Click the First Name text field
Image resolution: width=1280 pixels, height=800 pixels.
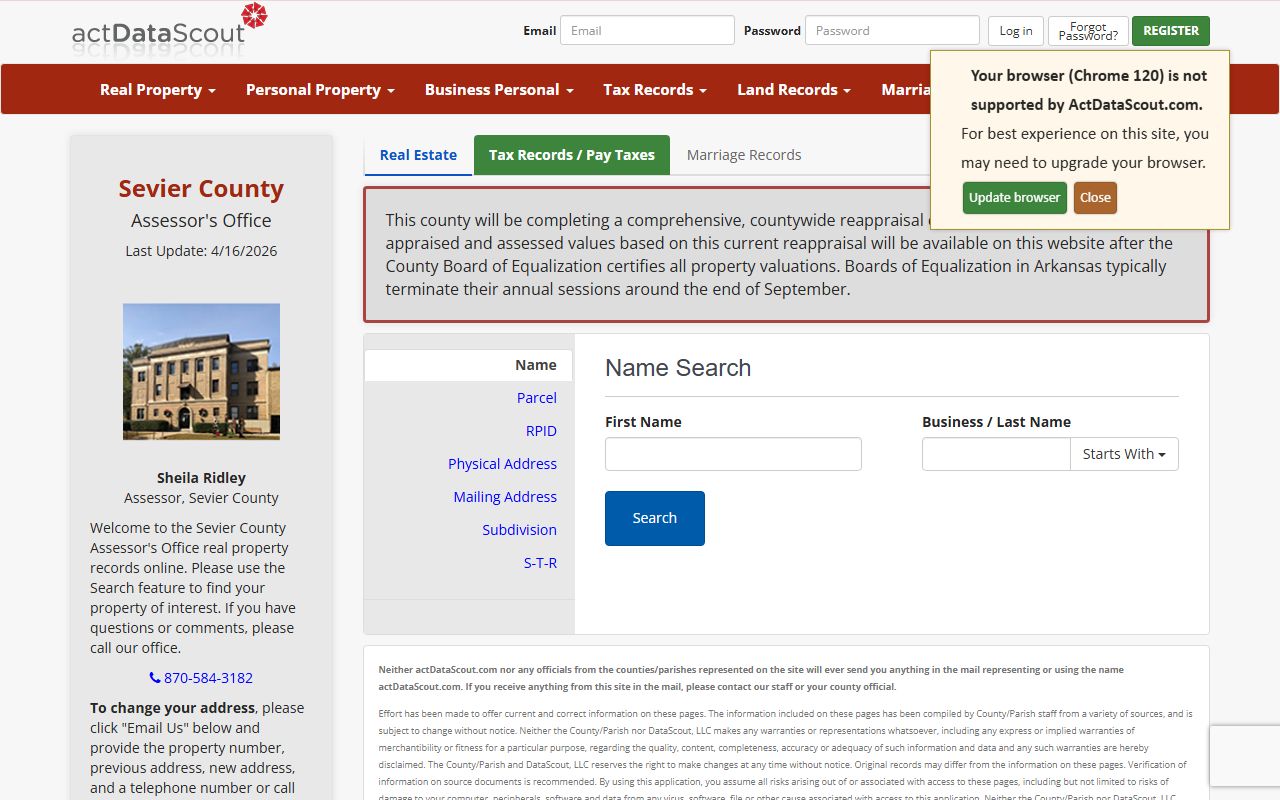pyautogui.click(x=733, y=454)
